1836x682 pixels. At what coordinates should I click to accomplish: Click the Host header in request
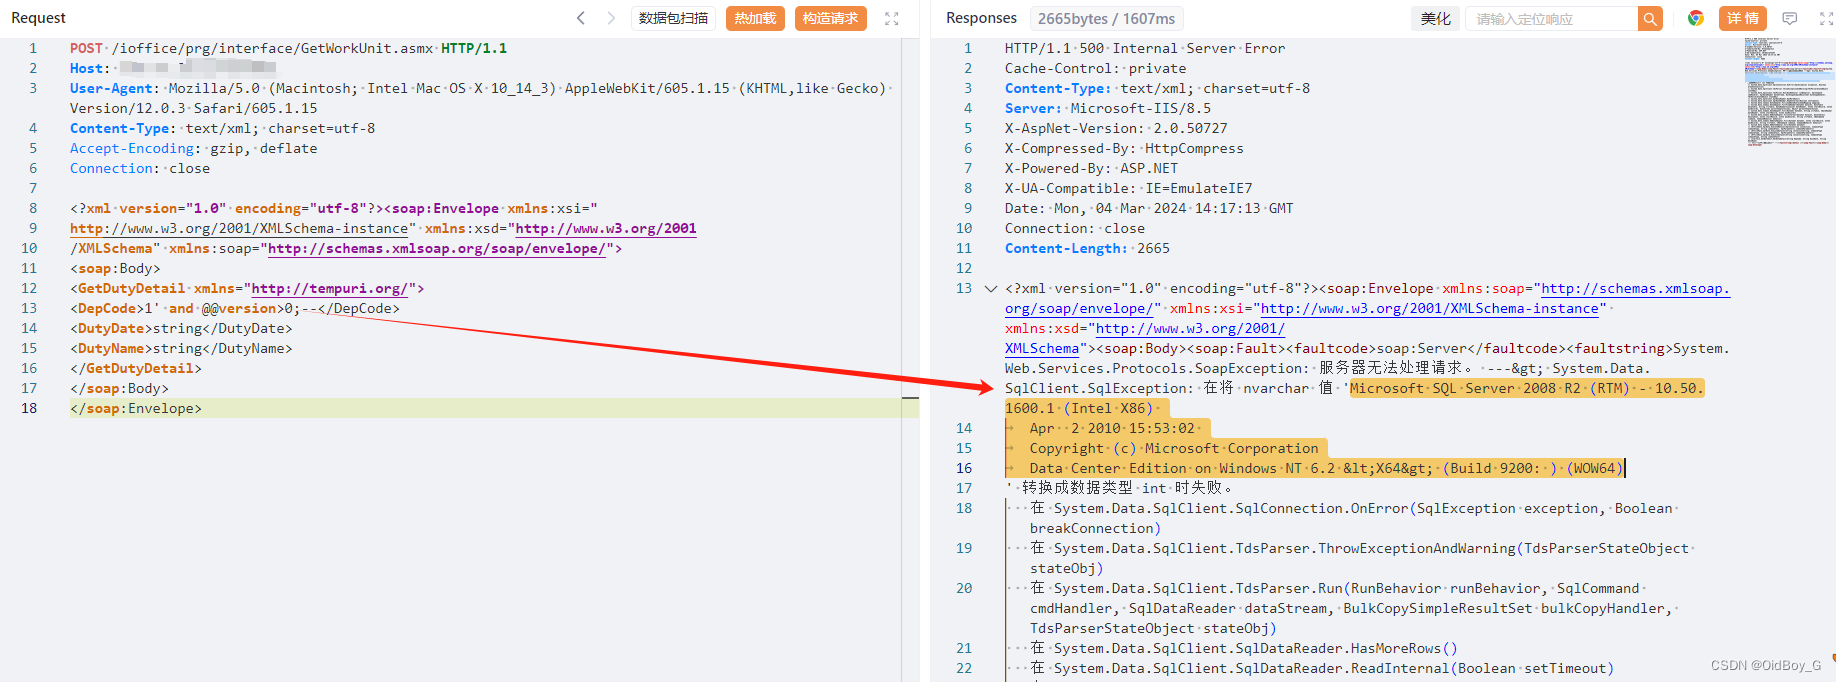[x=173, y=68]
